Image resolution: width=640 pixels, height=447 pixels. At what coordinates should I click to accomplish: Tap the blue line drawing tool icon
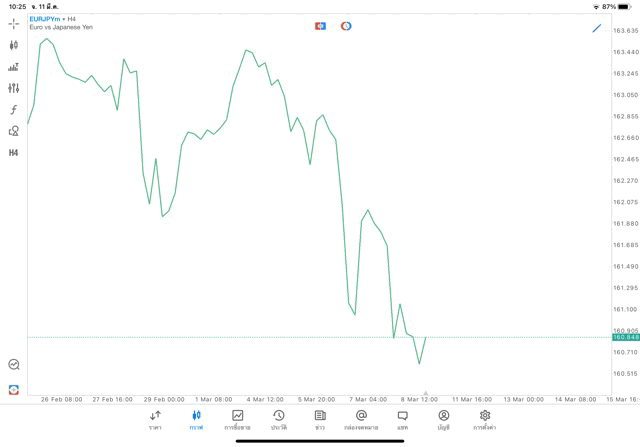coord(597,28)
